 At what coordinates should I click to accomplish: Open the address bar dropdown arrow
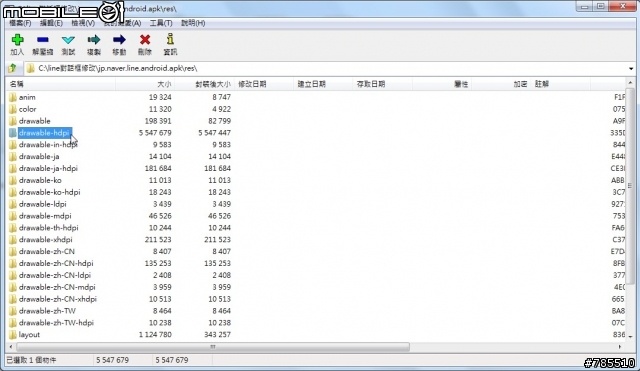point(631,69)
